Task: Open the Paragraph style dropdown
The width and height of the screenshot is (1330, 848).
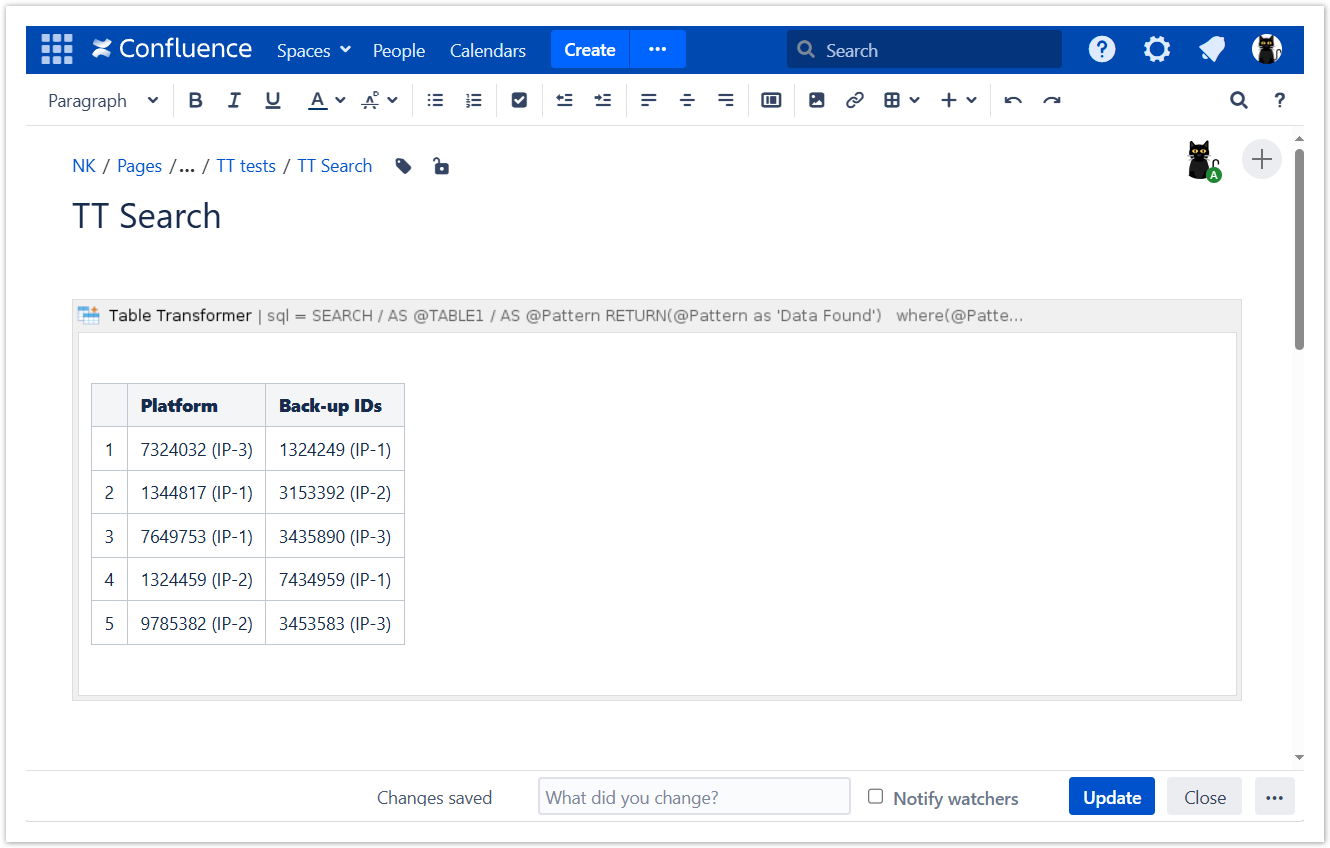Action: click(103, 100)
